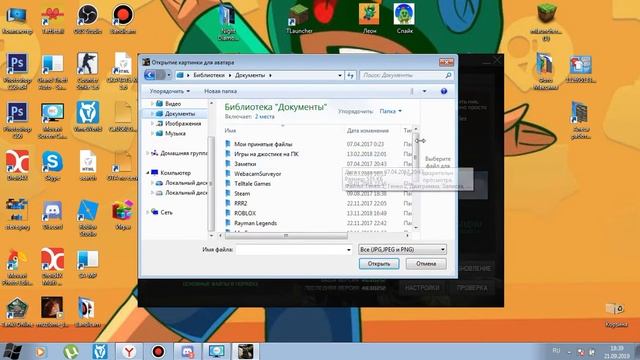Select the Steam folder row

click(318, 193)
